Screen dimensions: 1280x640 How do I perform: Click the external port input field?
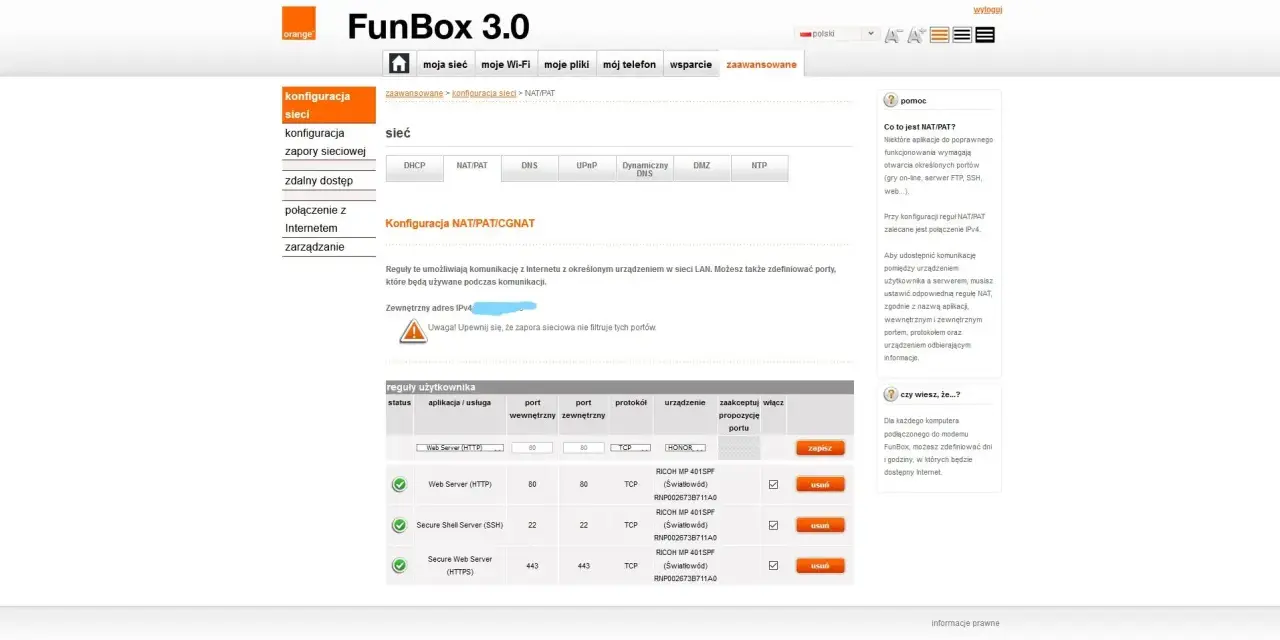tap(584, 448)
